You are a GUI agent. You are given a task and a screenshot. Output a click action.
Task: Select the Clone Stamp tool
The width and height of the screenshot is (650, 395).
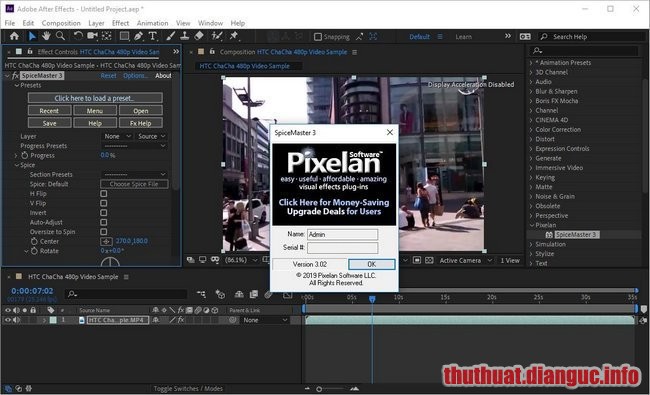184,36
